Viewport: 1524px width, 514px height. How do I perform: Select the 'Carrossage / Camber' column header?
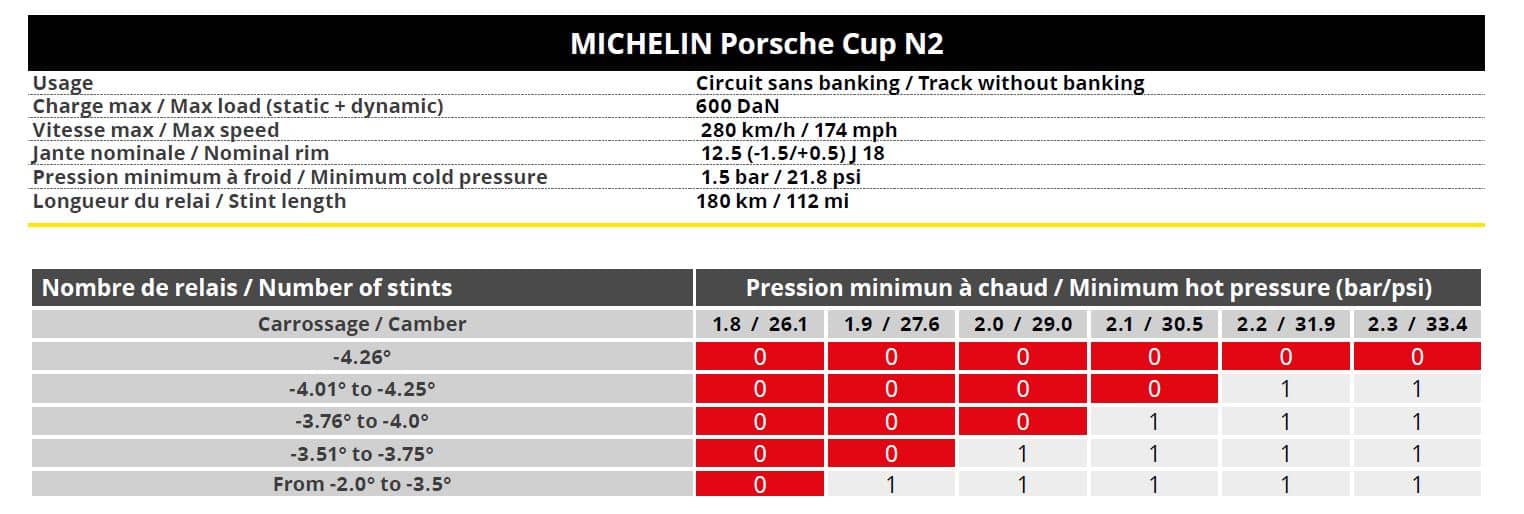coord(362,324)
